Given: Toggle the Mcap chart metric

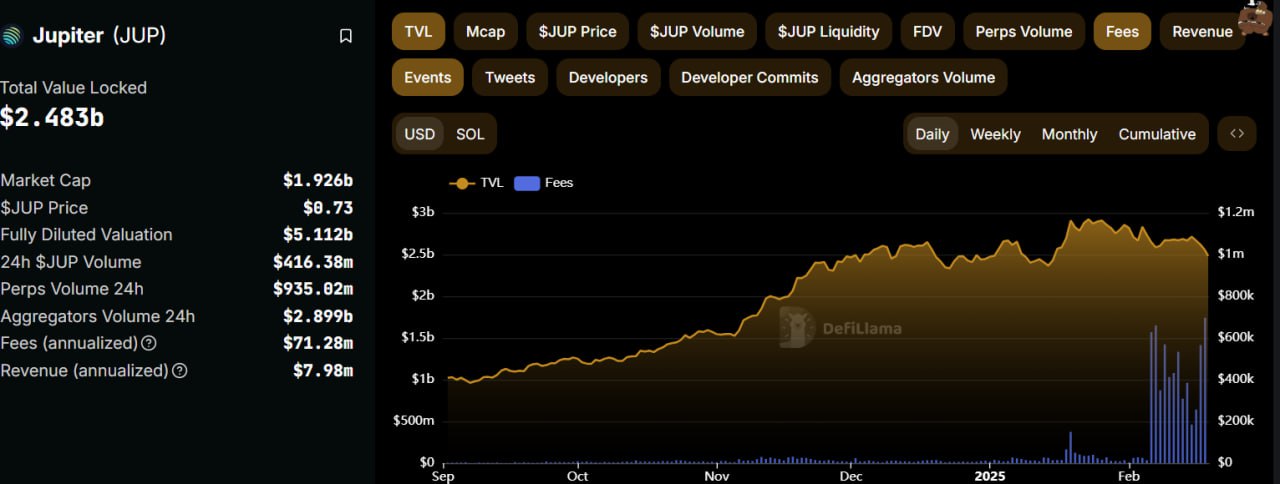Looking at the screenshot, I should [485, 31].
